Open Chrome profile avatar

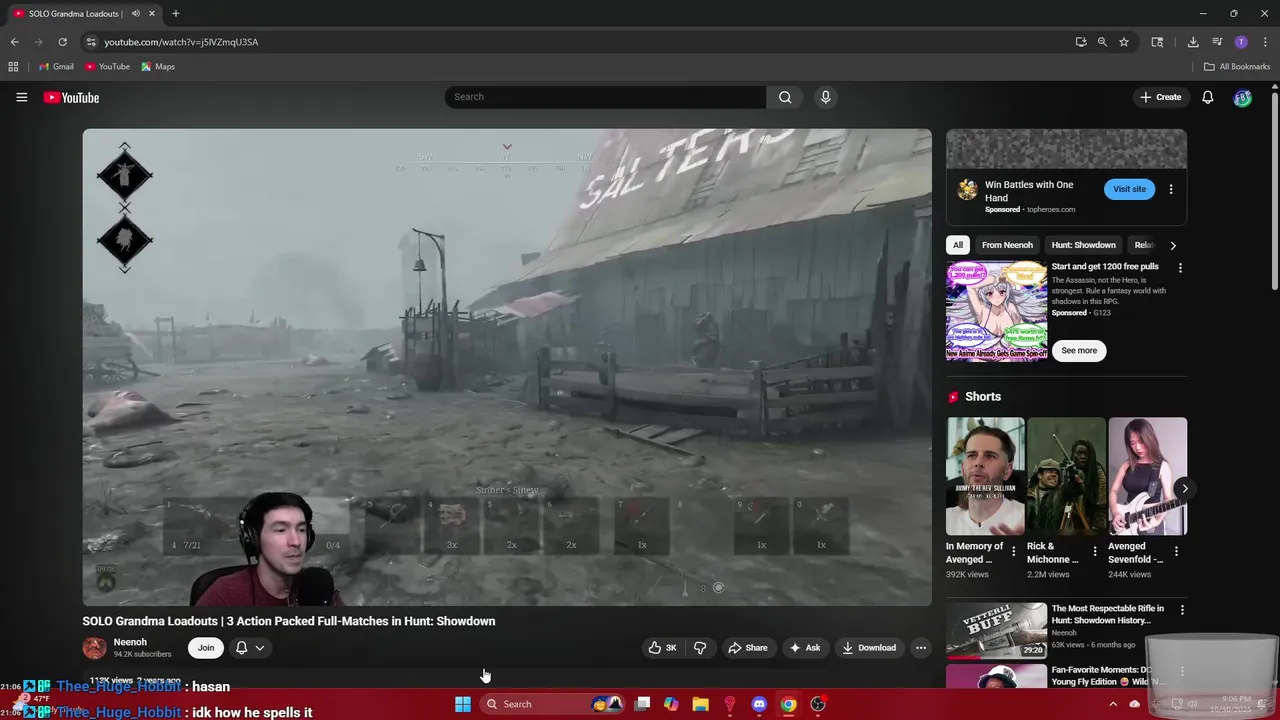[1241, 42]
